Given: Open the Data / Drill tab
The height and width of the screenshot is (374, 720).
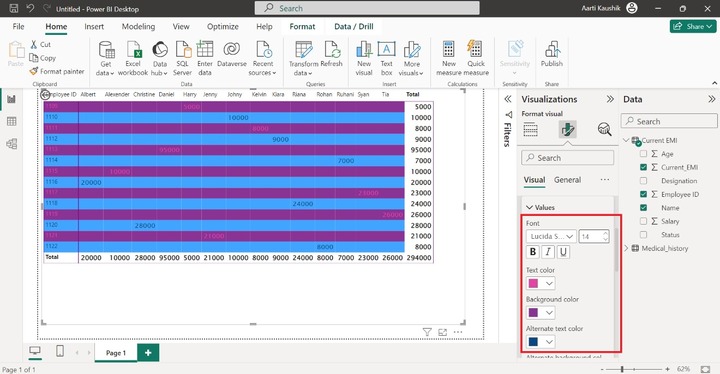Looking at the screenshot, I should tap(354, 27).
